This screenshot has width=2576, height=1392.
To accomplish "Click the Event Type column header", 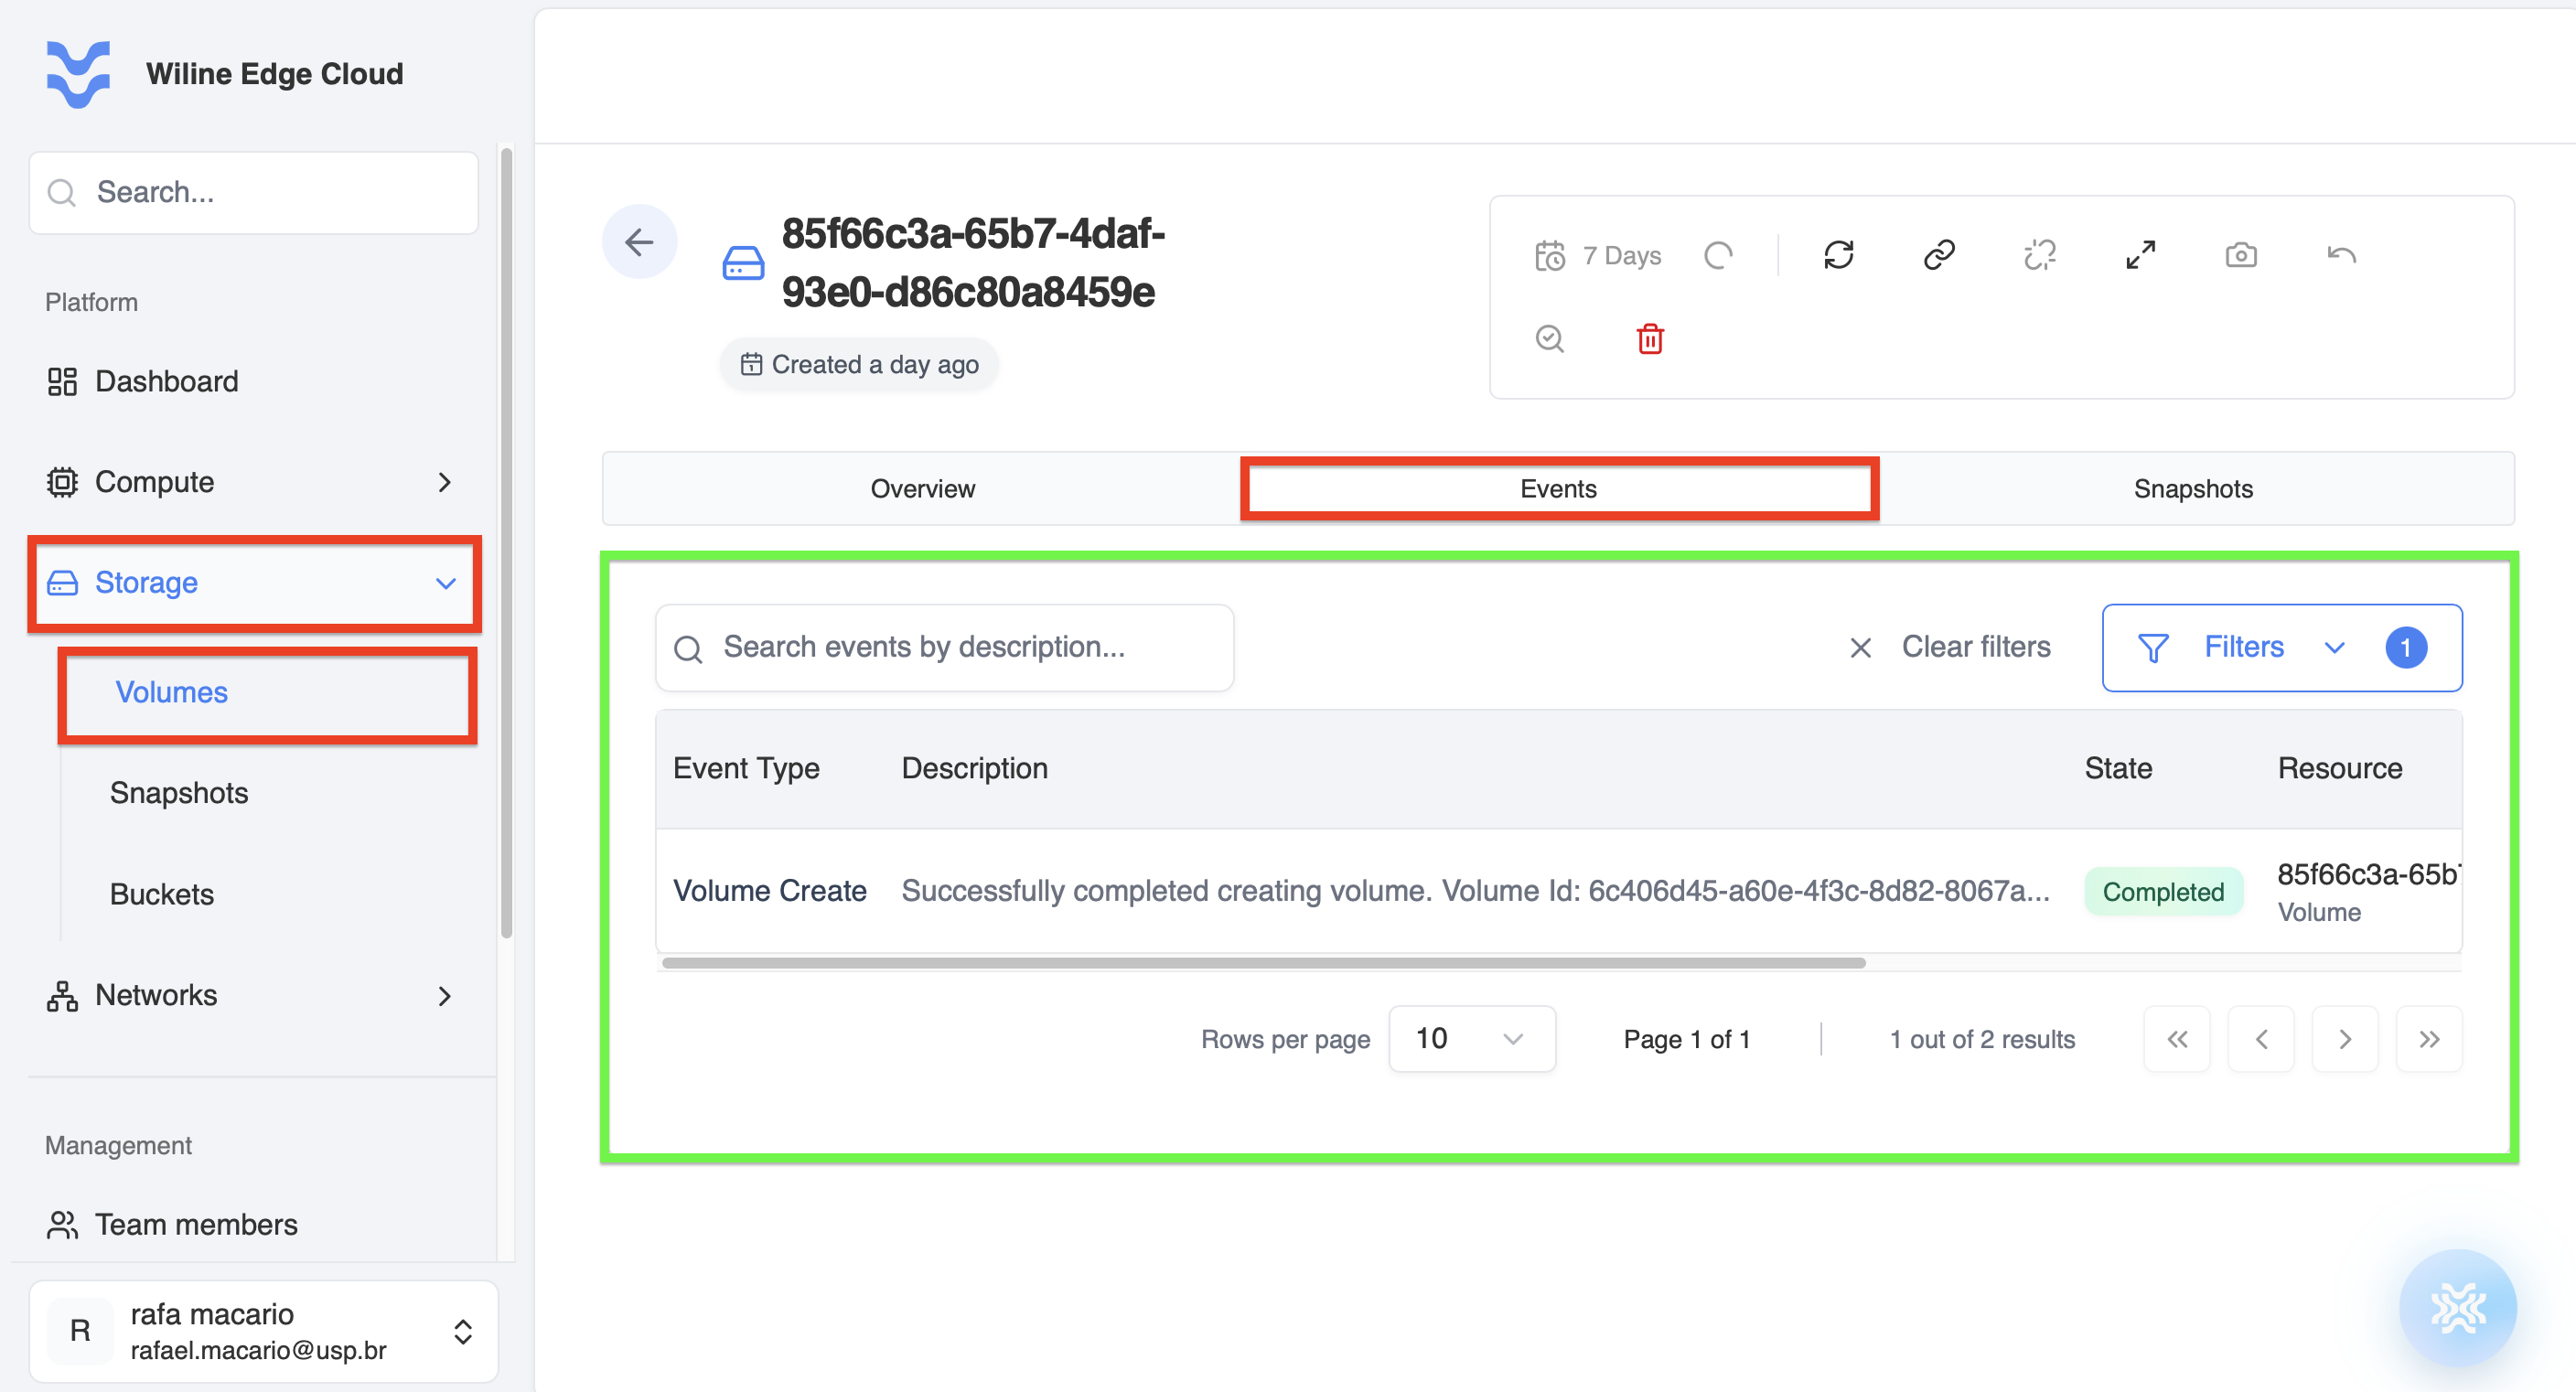I will tap(746, 769).
